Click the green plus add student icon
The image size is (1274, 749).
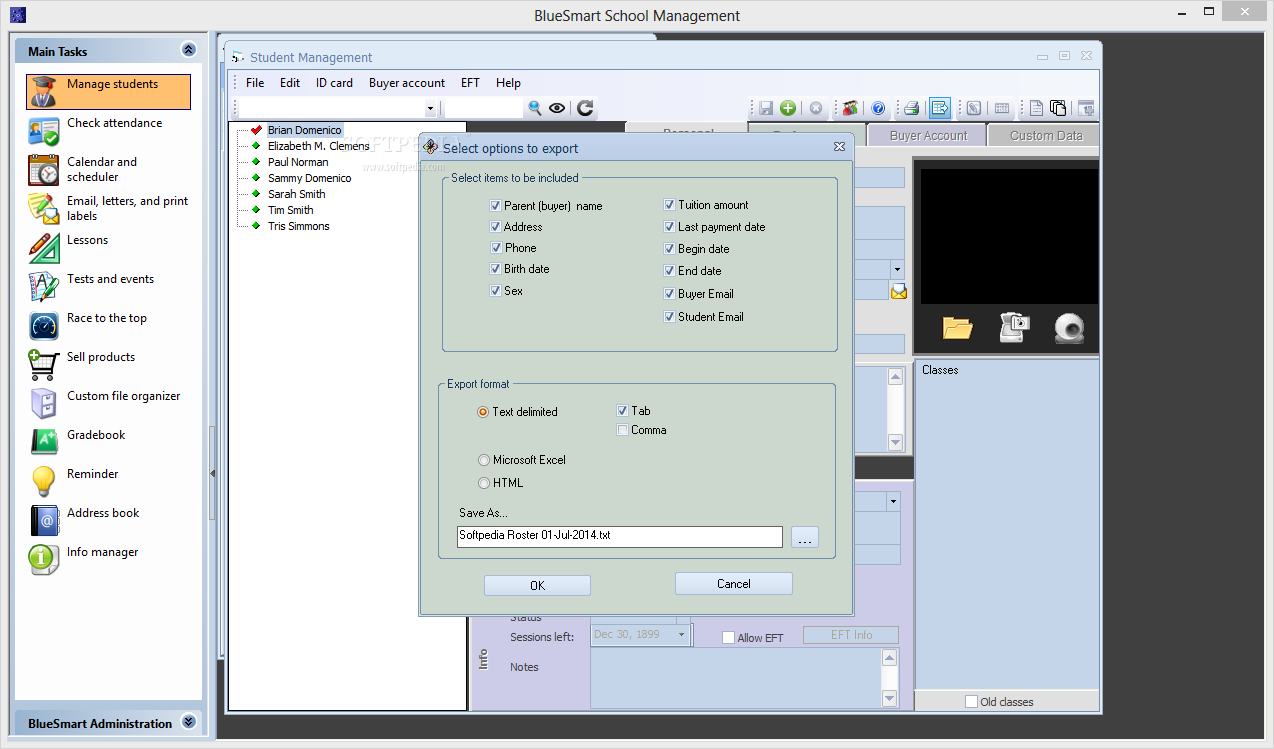tap(788, 108)
